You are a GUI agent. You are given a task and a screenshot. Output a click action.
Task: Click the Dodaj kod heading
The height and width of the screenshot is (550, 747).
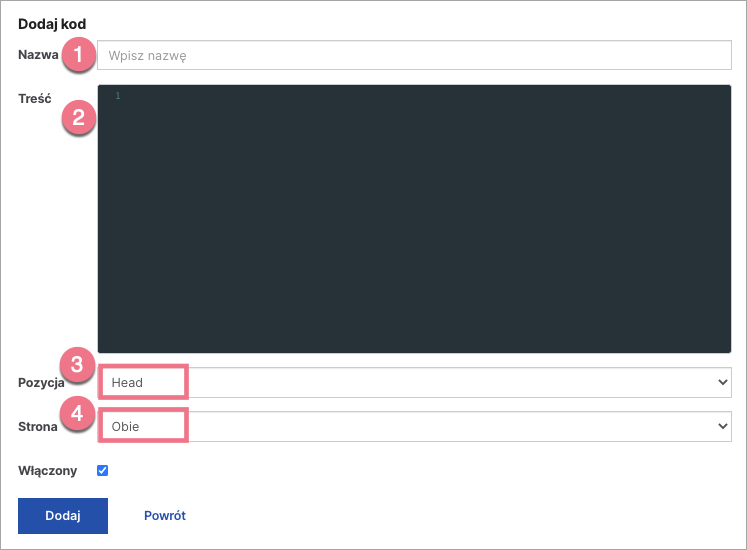click(x=52, y=22)
